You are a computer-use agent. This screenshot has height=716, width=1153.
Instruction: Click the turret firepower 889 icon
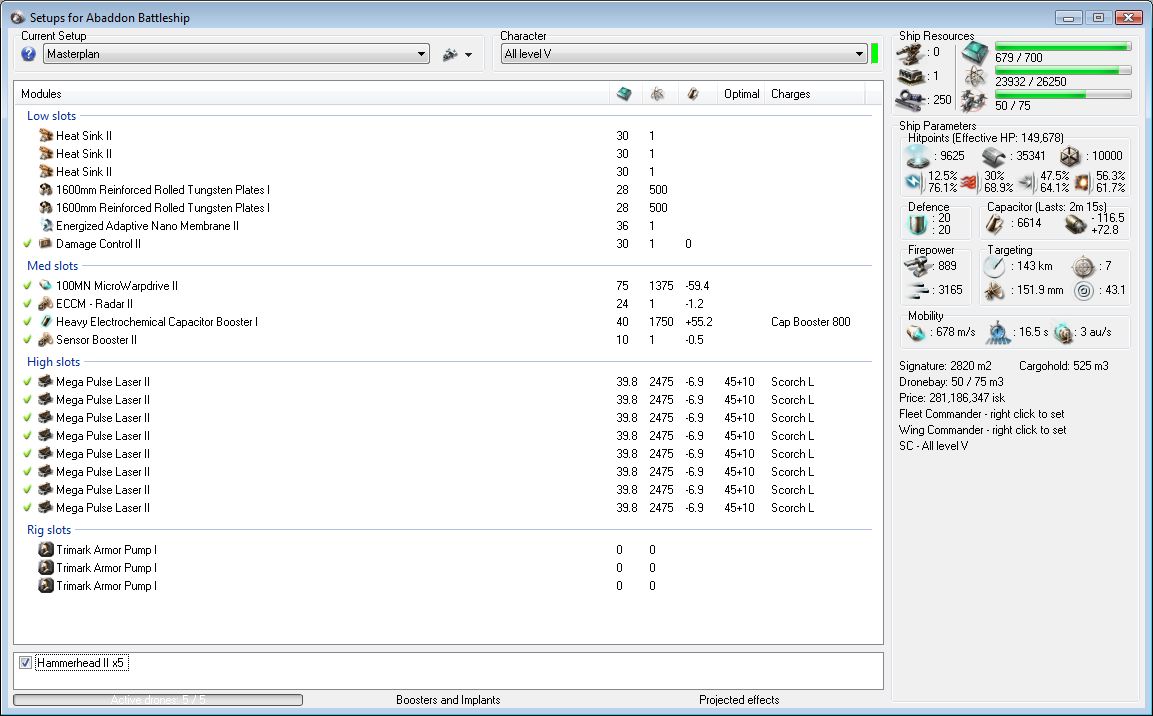pyautogui.click(x=918, y=266)
